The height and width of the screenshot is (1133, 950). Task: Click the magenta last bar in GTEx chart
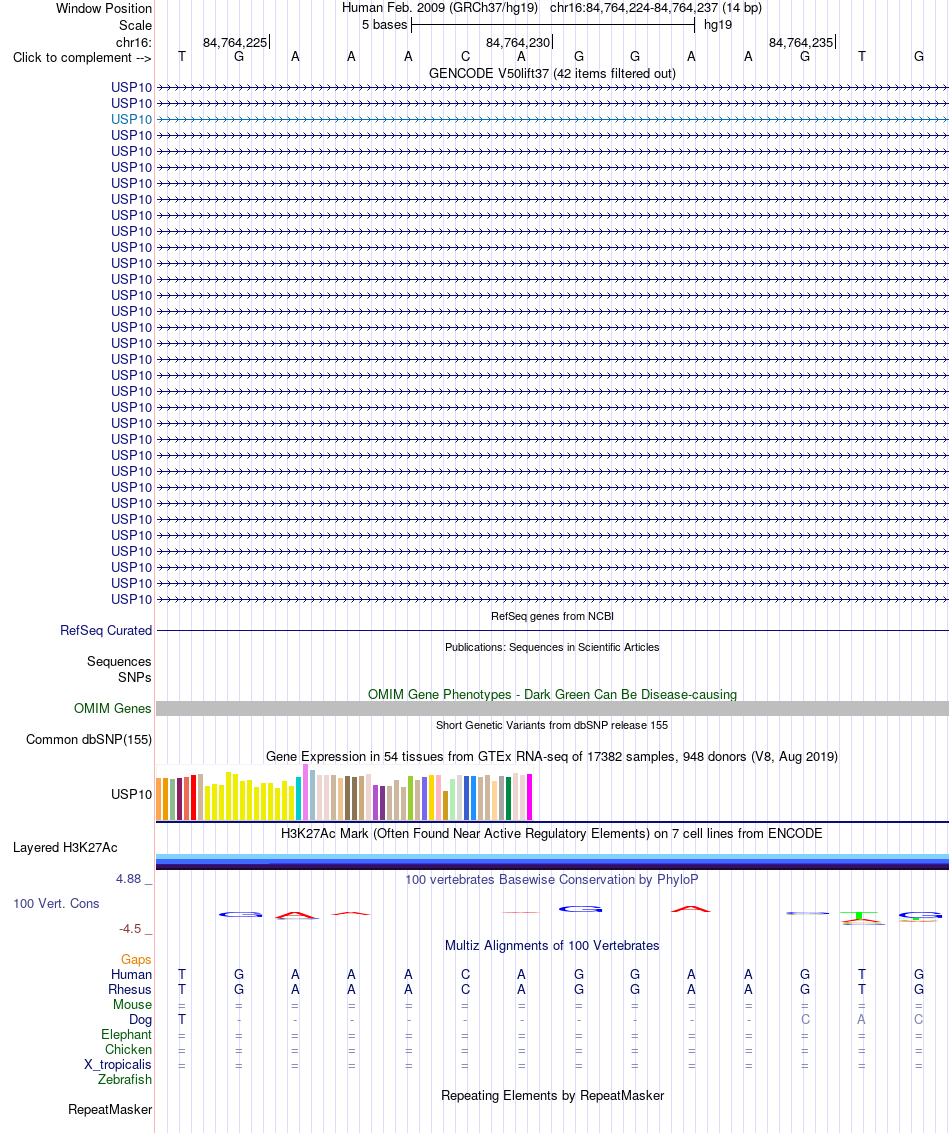530,797
